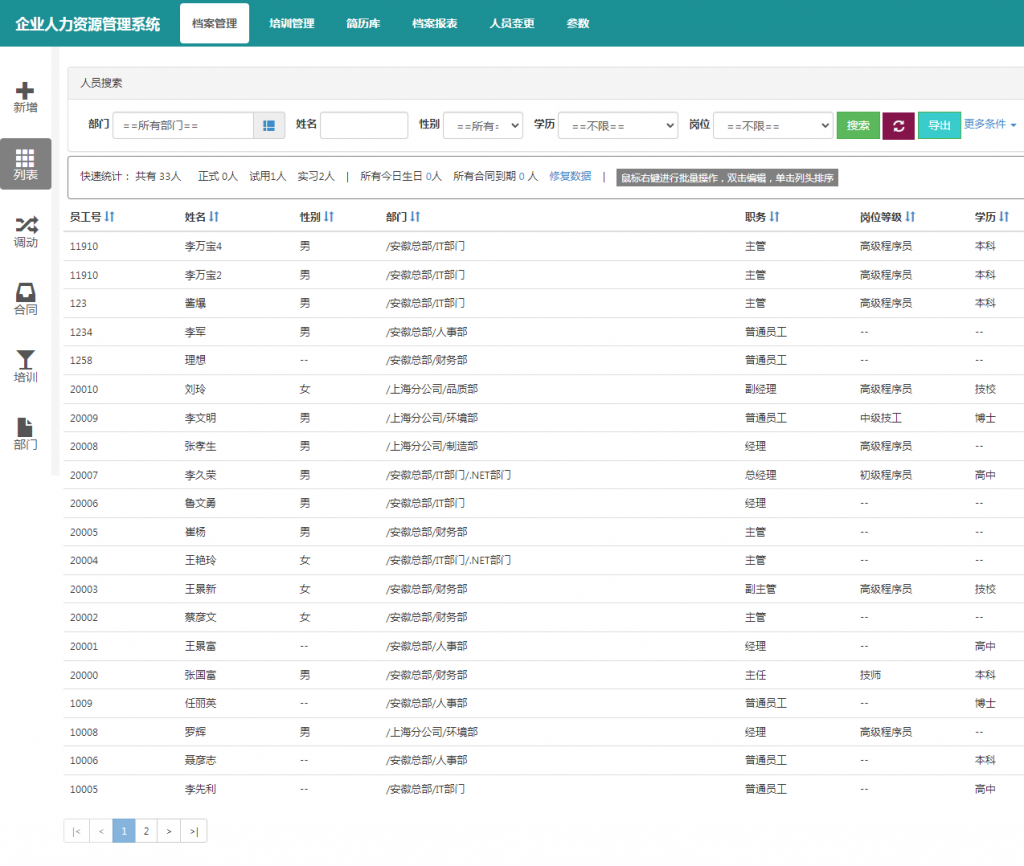Image resolution: width=1024 pixels, height=866 pixels.
Task: Click name 李万宝4 in table
Action: point(203,246)
